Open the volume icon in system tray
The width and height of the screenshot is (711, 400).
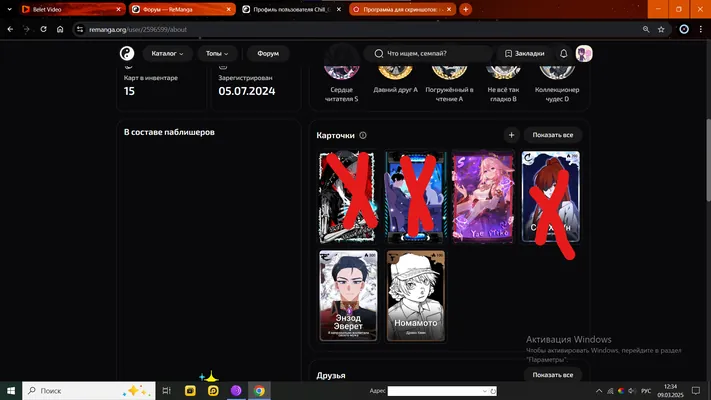632,390
